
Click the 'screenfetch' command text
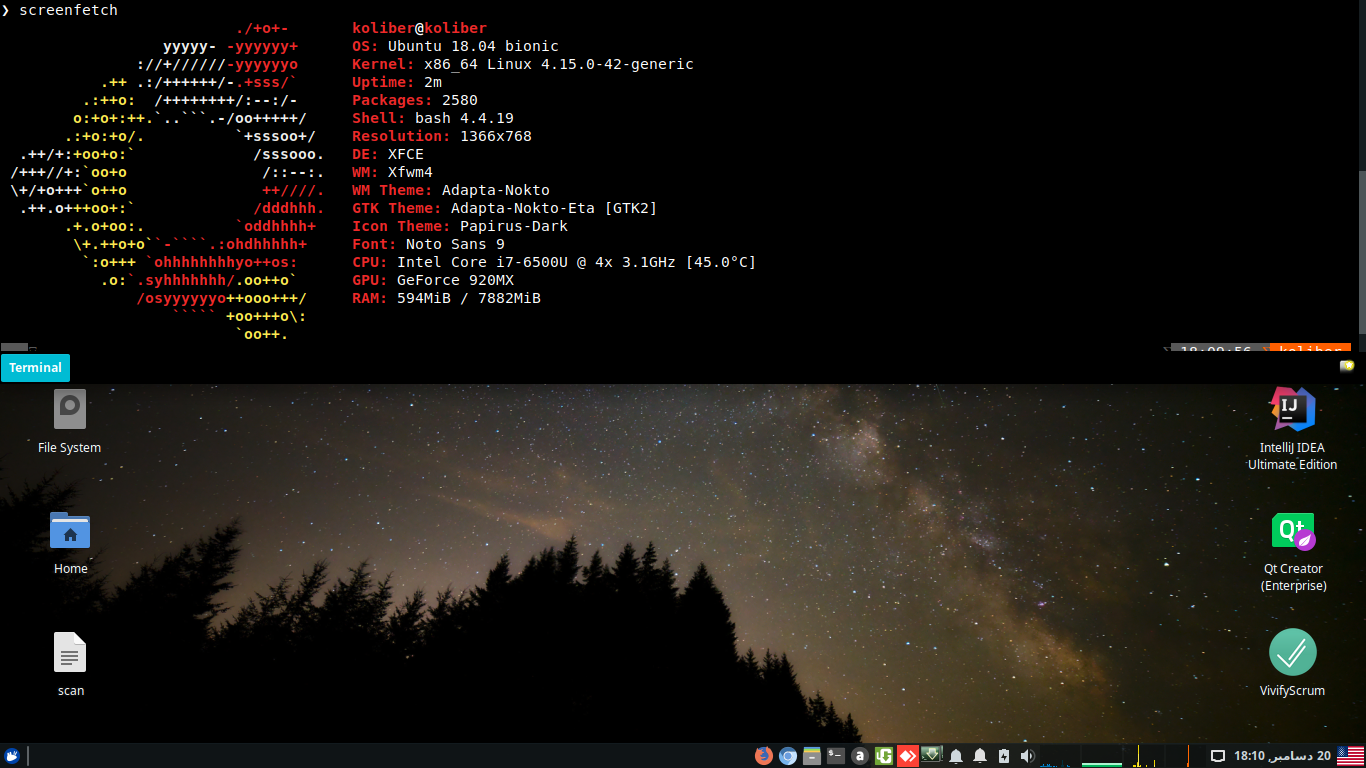point(68,10)
